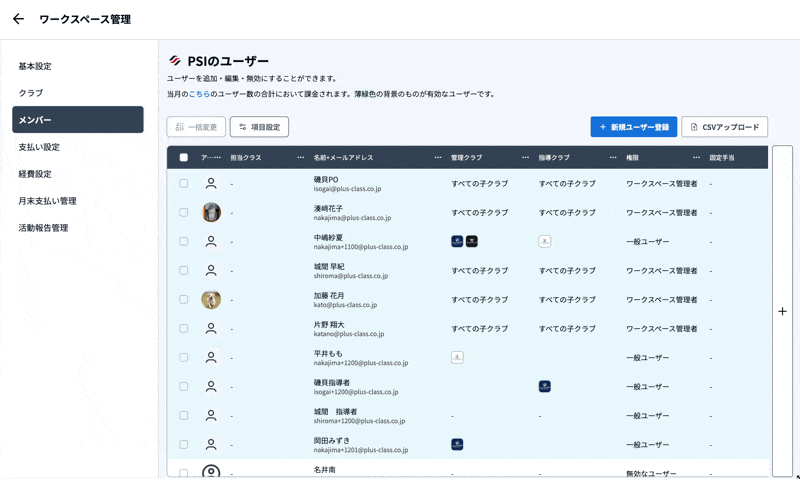The height and width of the screenshot is (479, 800).
Task: Click the 指導クラブ club badge for 中嶋紗夏
Action: [545, 241]
